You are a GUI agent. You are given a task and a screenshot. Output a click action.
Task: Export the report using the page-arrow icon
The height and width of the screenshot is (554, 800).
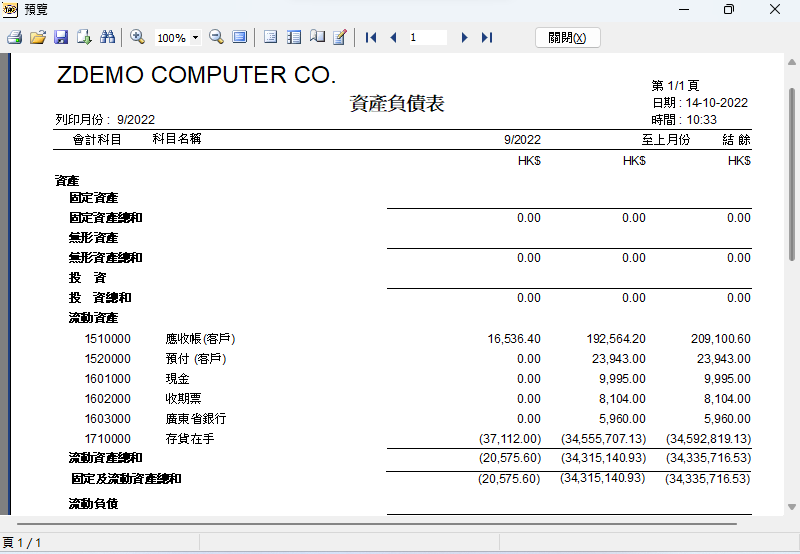pos(84,37)
